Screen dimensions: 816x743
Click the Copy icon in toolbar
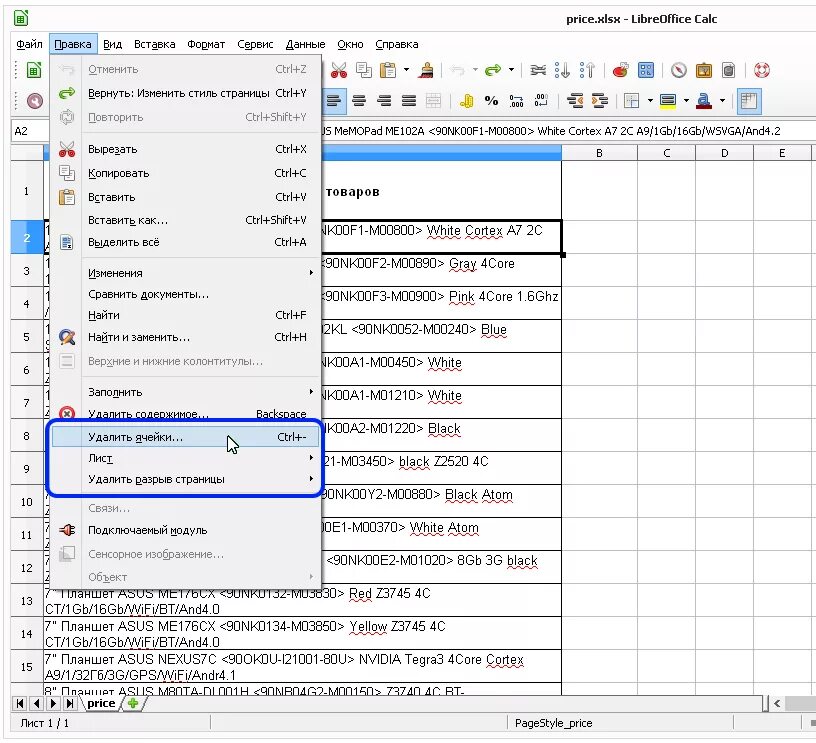[364, 70]
